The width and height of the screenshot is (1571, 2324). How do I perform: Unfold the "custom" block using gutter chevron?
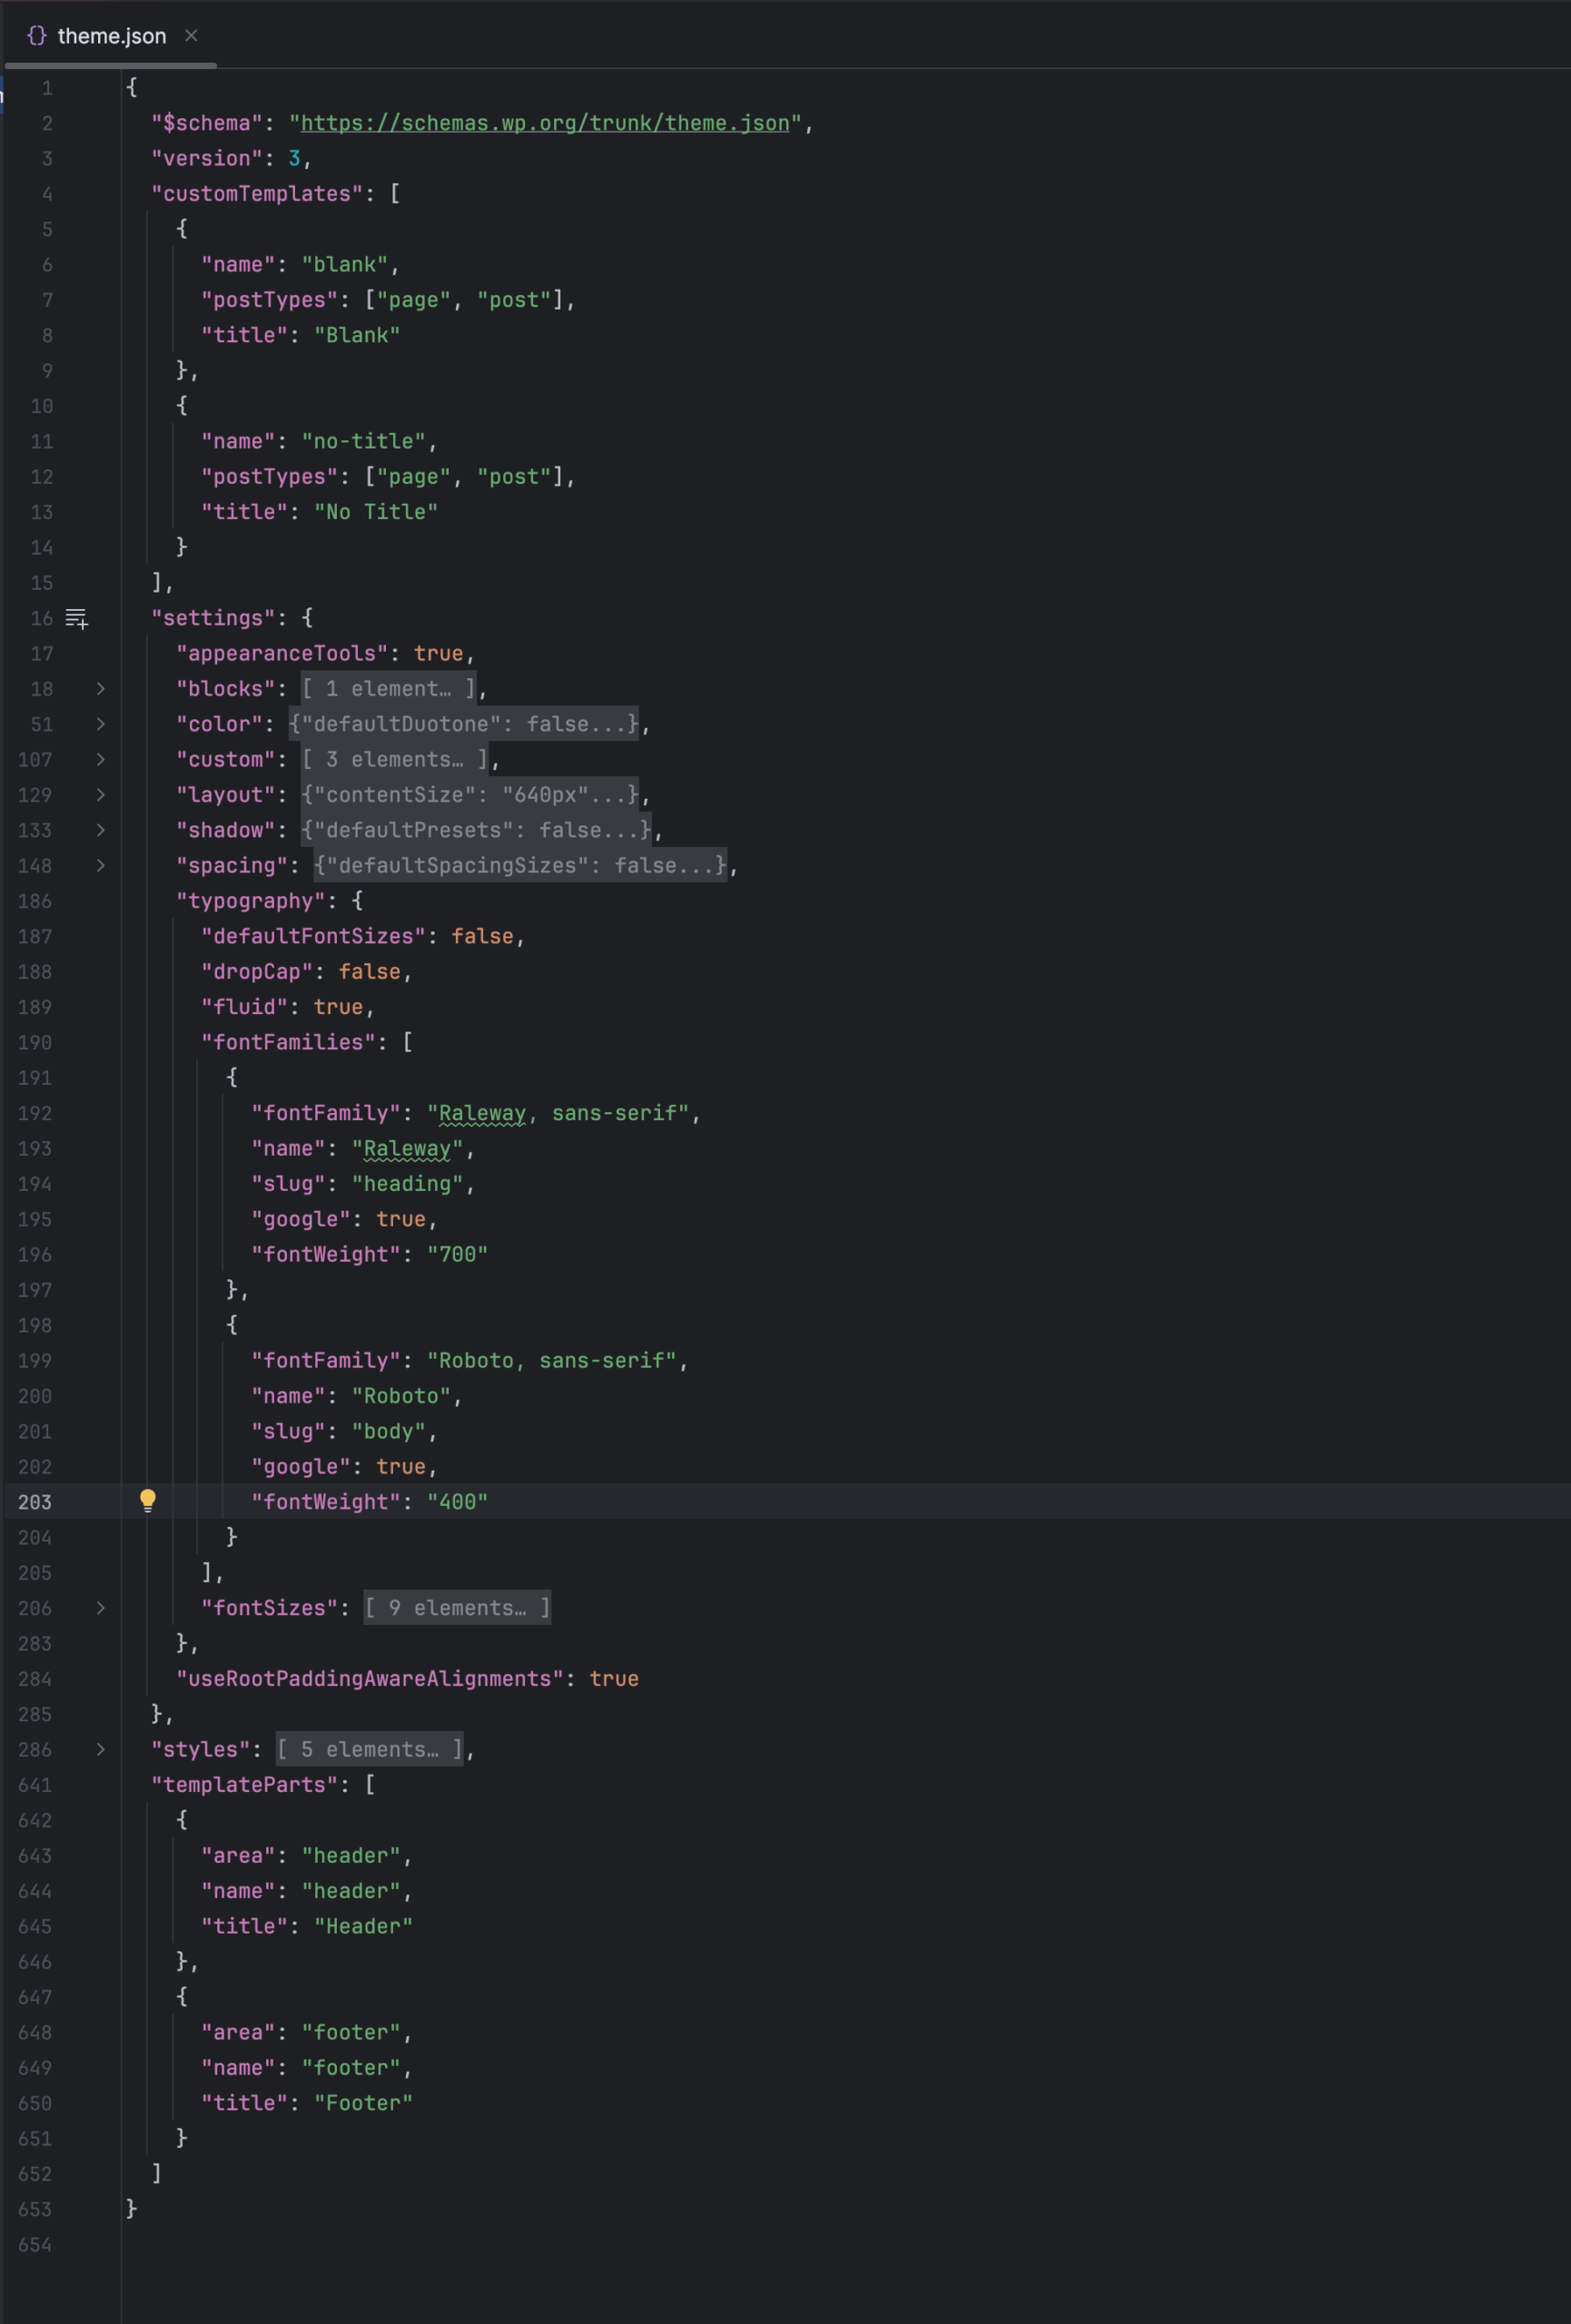pos(101,760)
